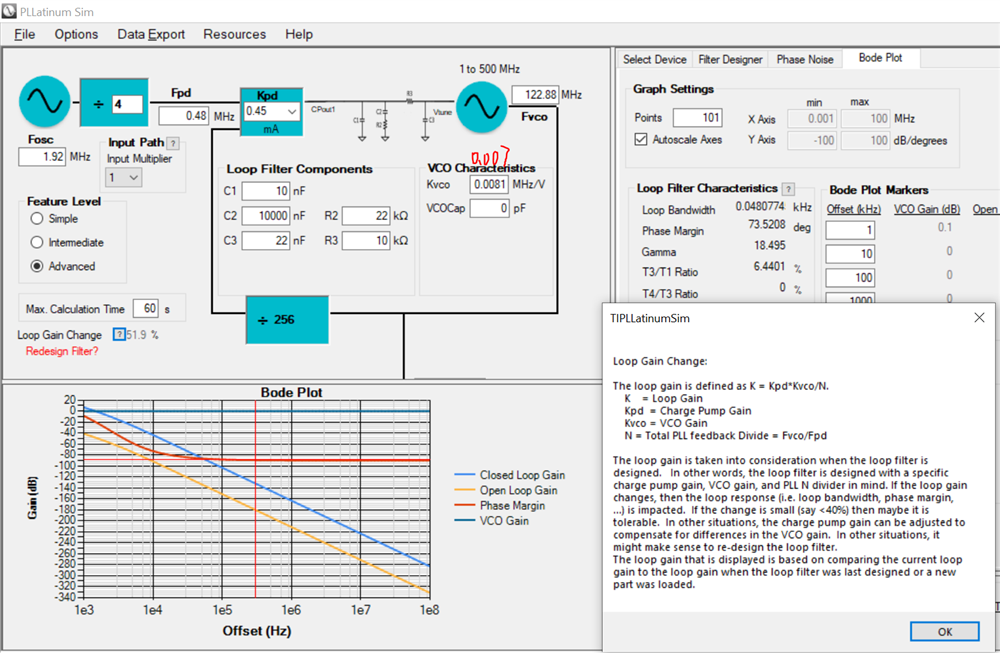1000x653 pixels.
Task: Open Input Path help icon
Action: point(173,143)
